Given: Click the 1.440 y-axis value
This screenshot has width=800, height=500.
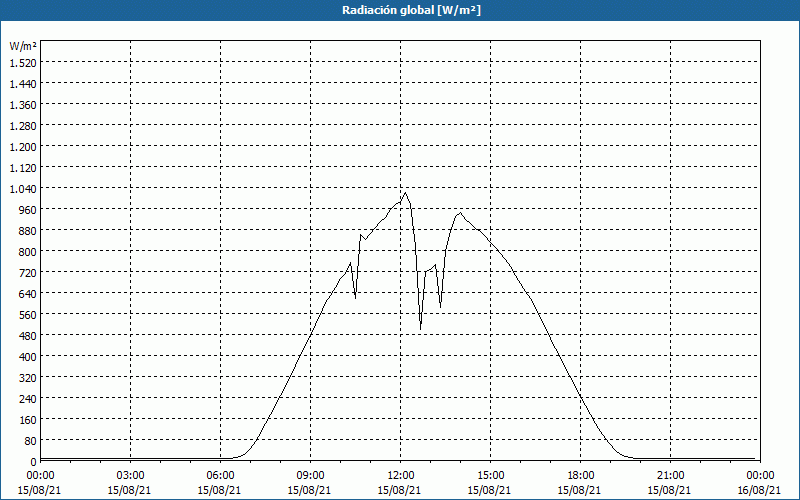Looking at the screenshot, I should [x=23, y=84].
